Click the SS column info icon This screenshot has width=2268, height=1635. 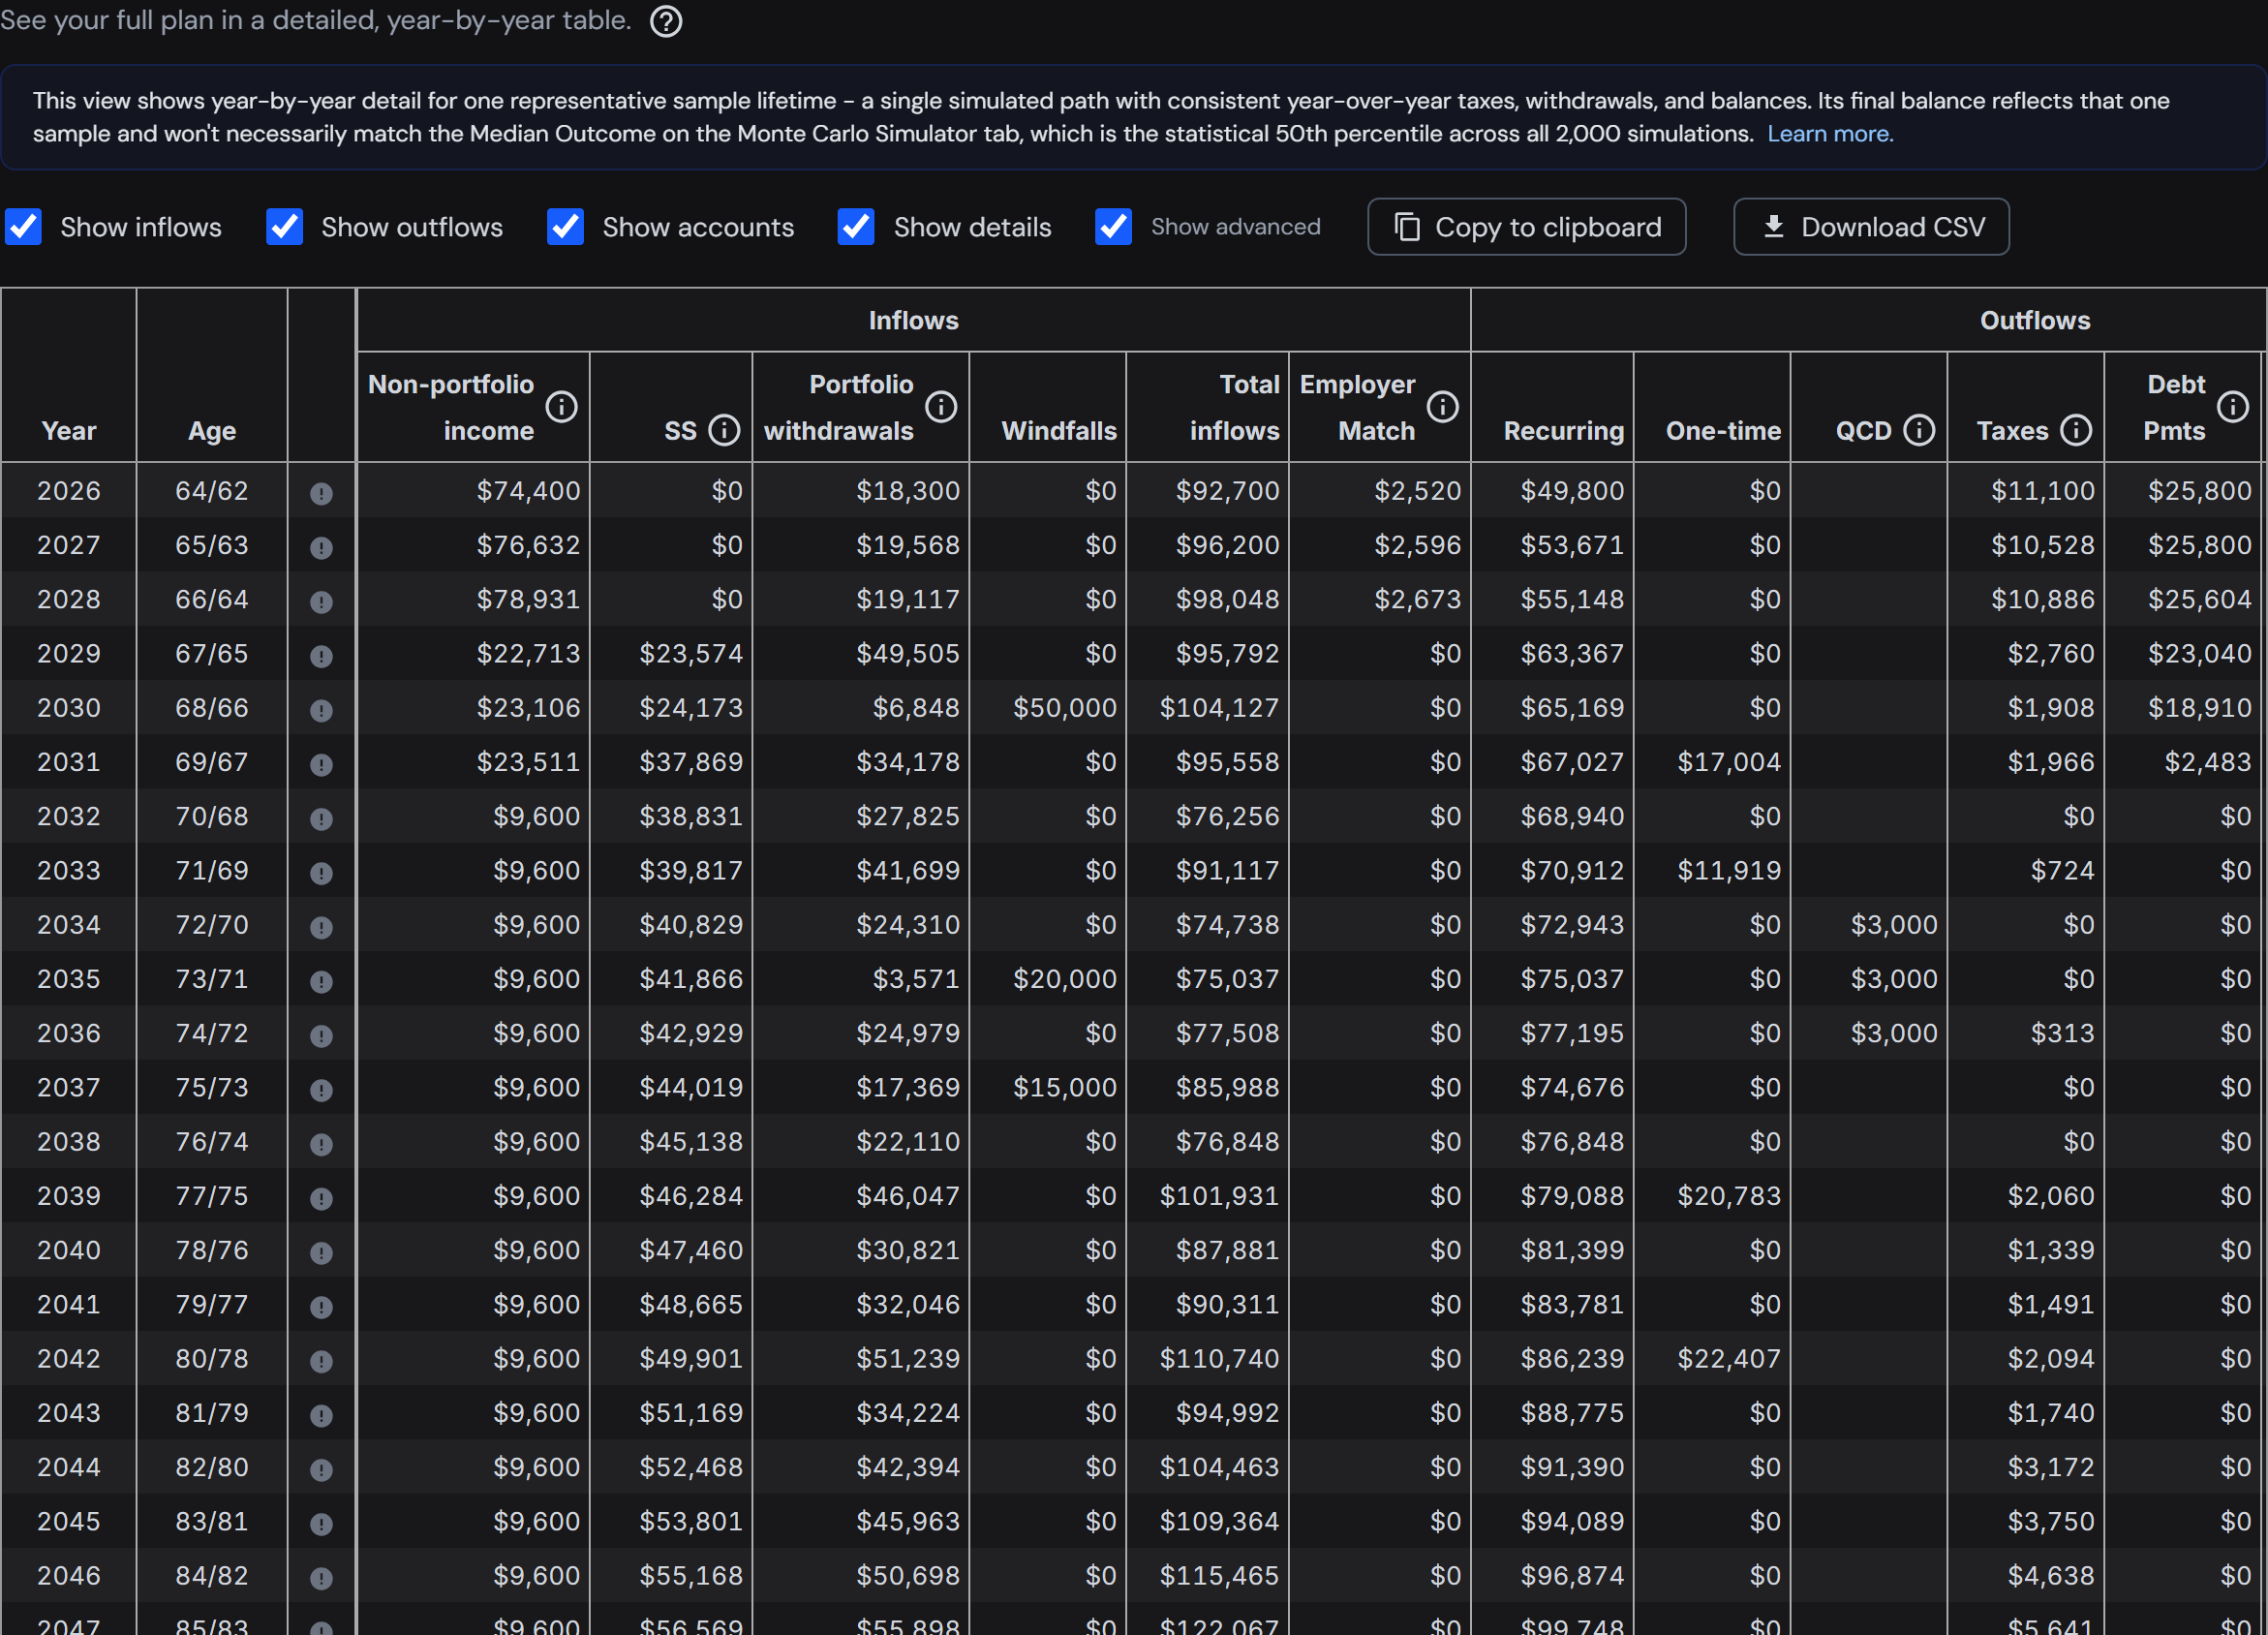click(724, 431)
